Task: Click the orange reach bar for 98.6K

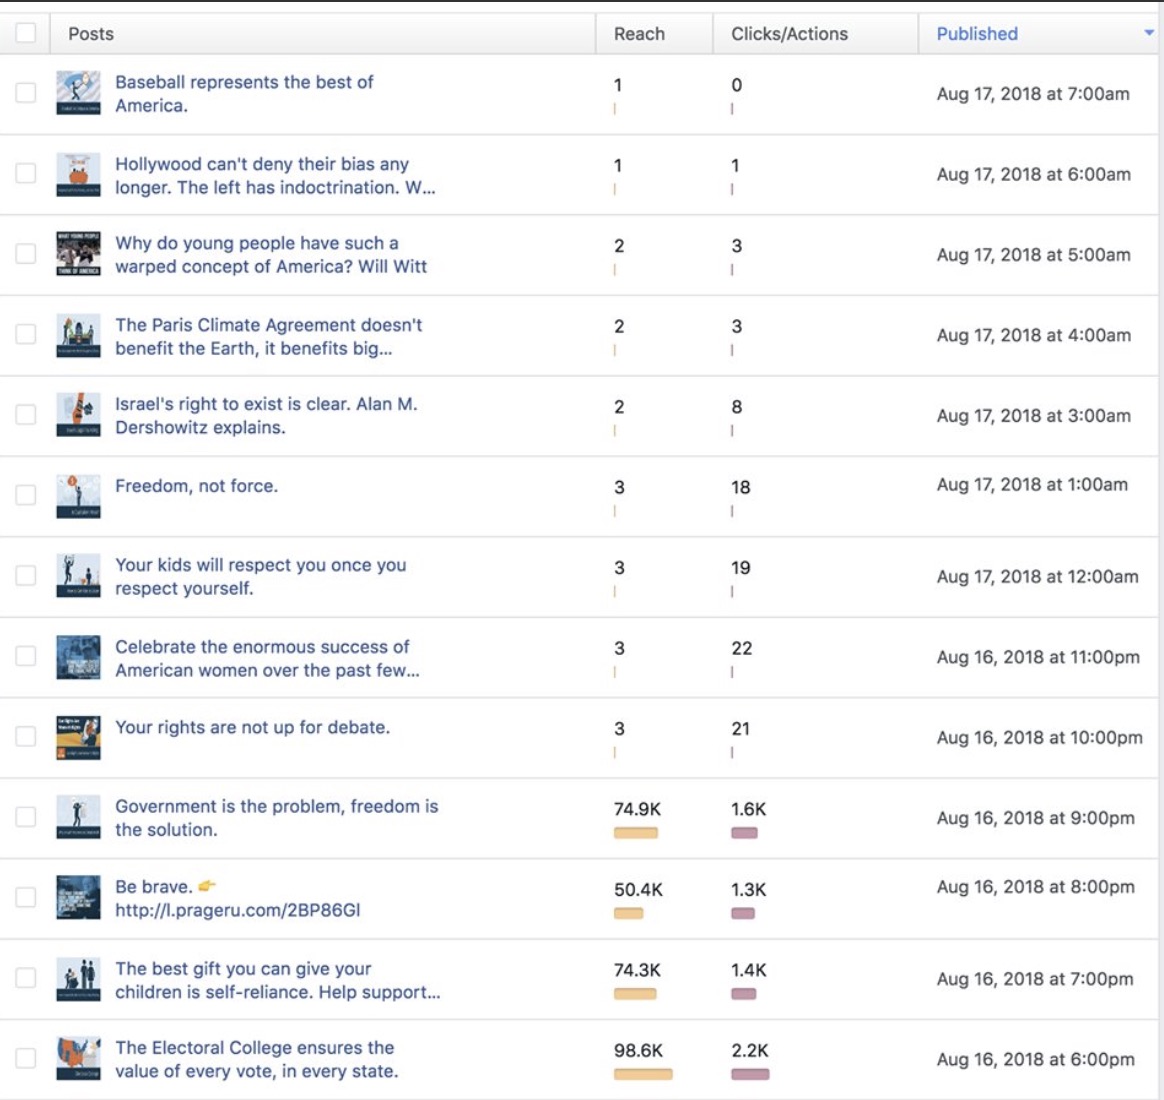Action: [643, 1075]
